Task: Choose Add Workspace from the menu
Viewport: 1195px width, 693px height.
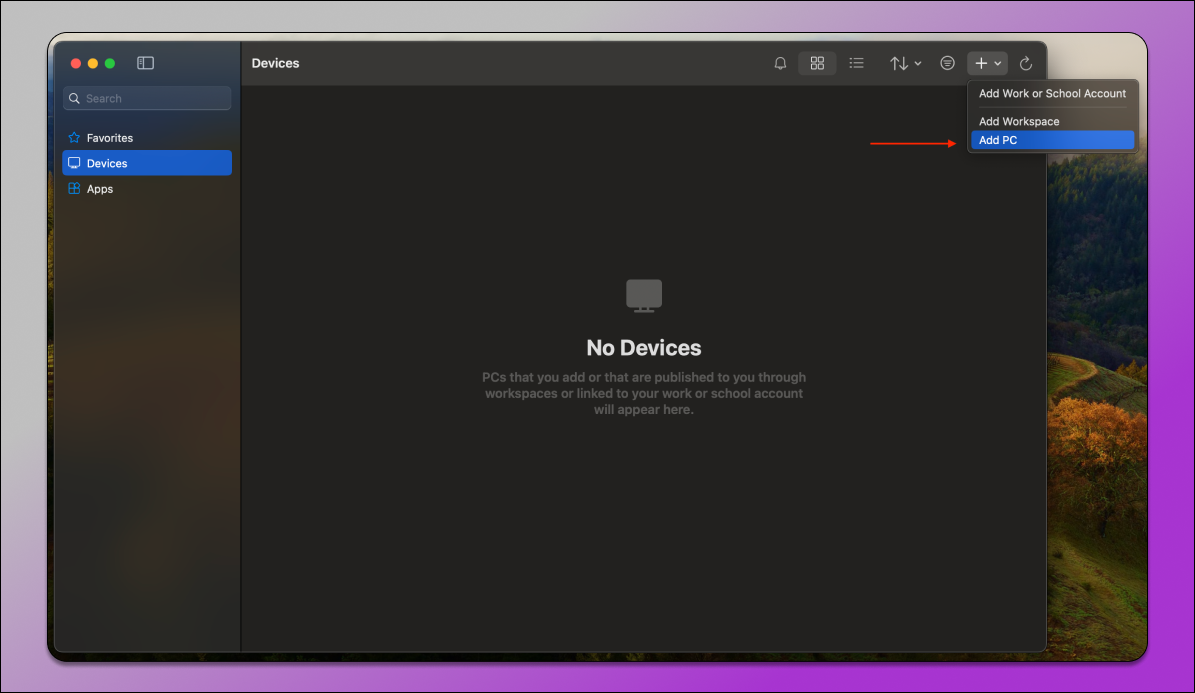Action: (x=1052, y=121)
